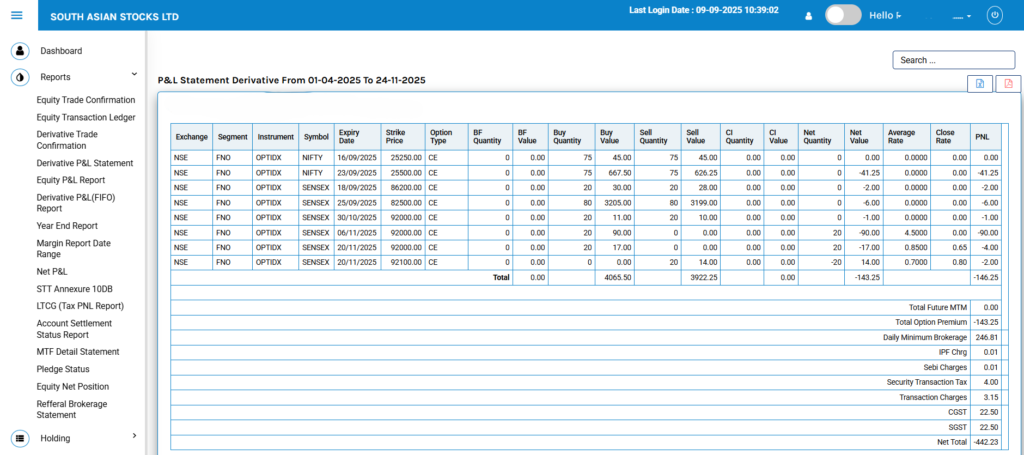Click the Reports half-circle icon
Image resolution: width=1024 pixels, height=455 pixels.
[19, 77]
